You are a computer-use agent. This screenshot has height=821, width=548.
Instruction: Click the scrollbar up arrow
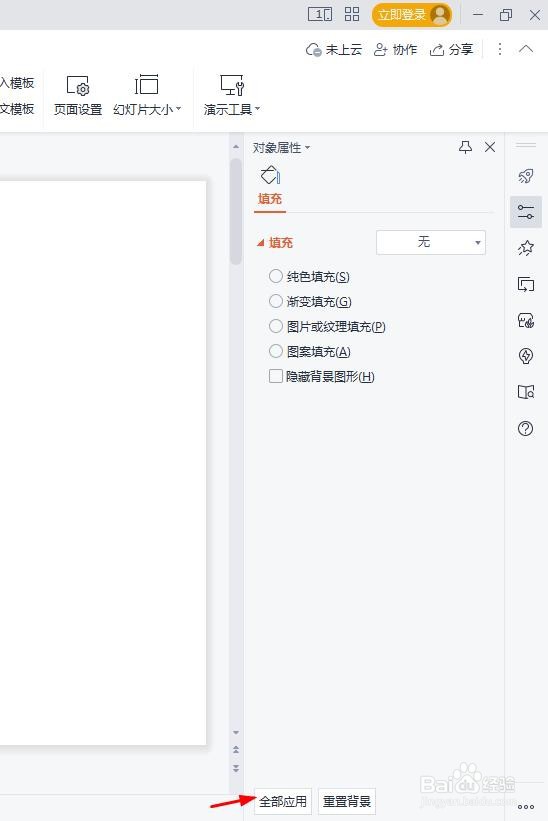pos(236,147)
